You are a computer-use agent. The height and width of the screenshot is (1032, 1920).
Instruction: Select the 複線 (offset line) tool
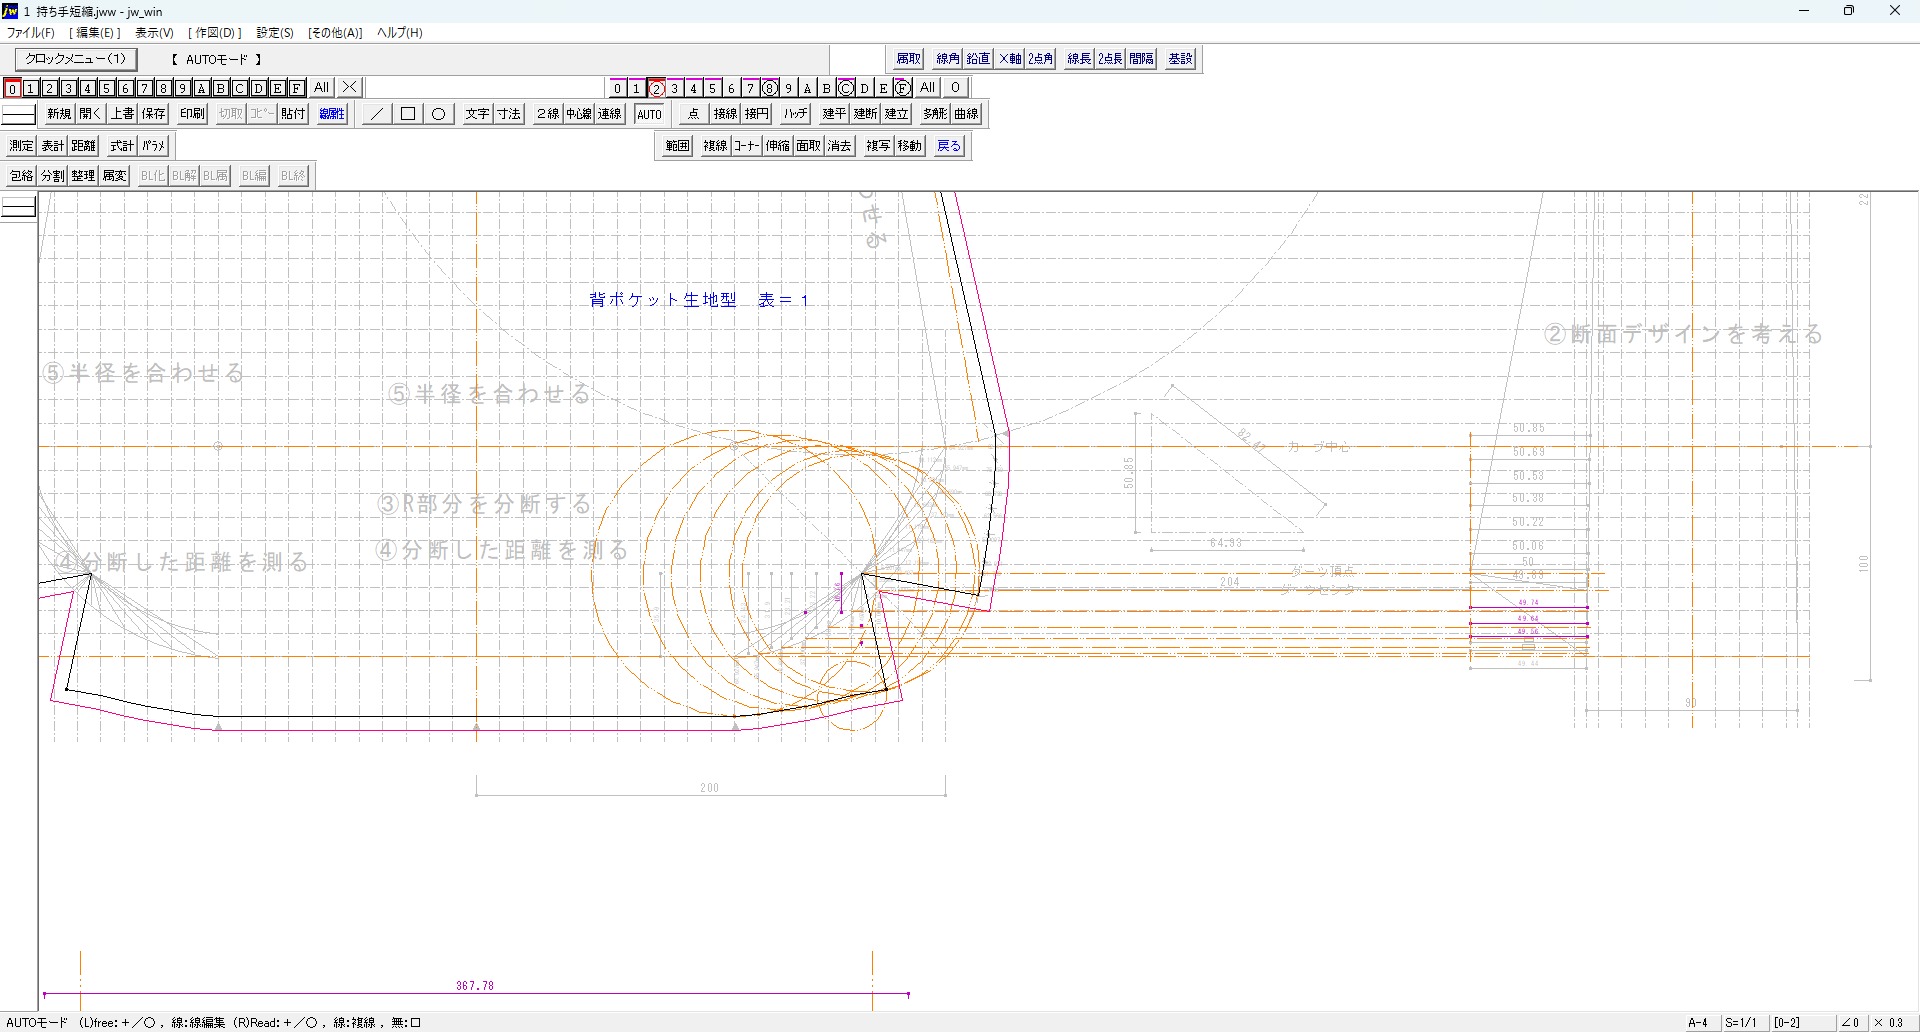tap(715, 146)
